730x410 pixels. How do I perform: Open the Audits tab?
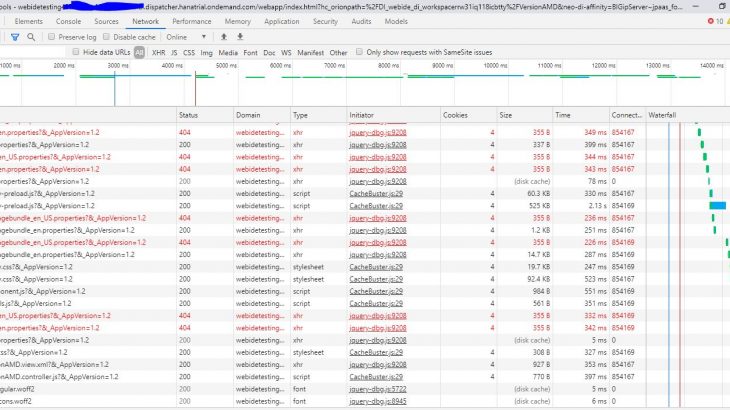[361, 21]
